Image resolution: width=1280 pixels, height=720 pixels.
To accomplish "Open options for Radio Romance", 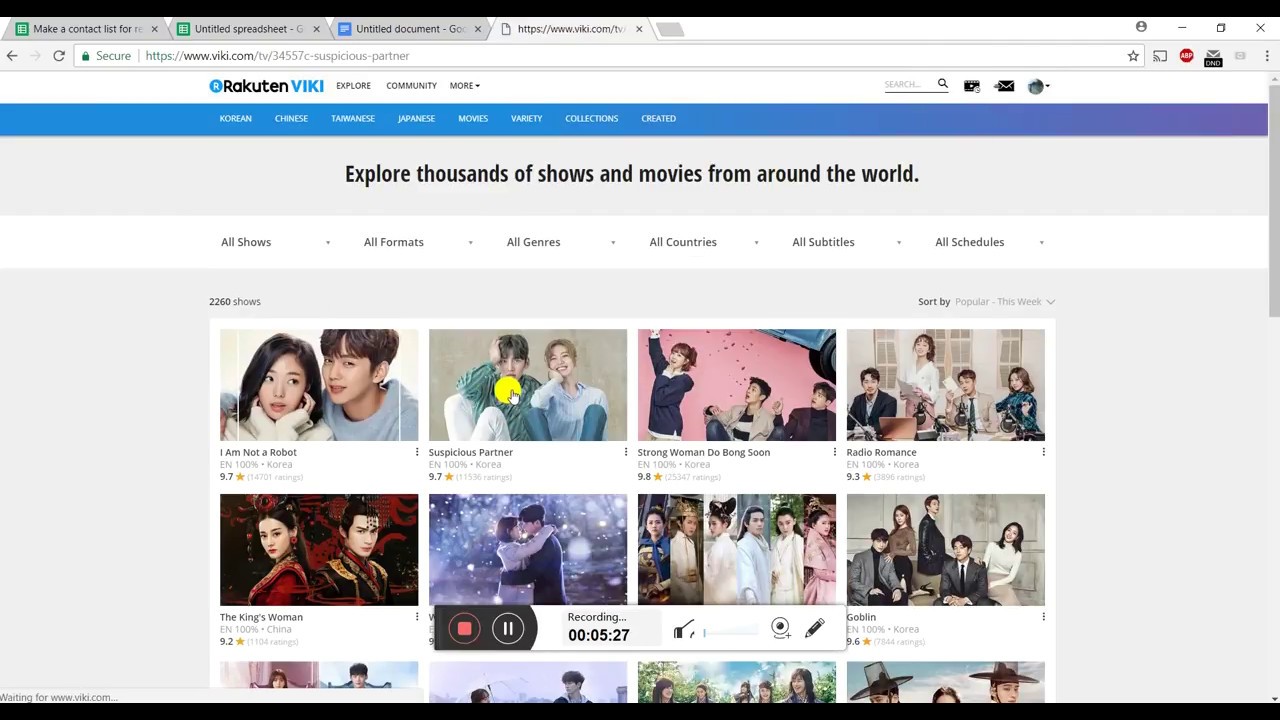I will (1044, 452).
